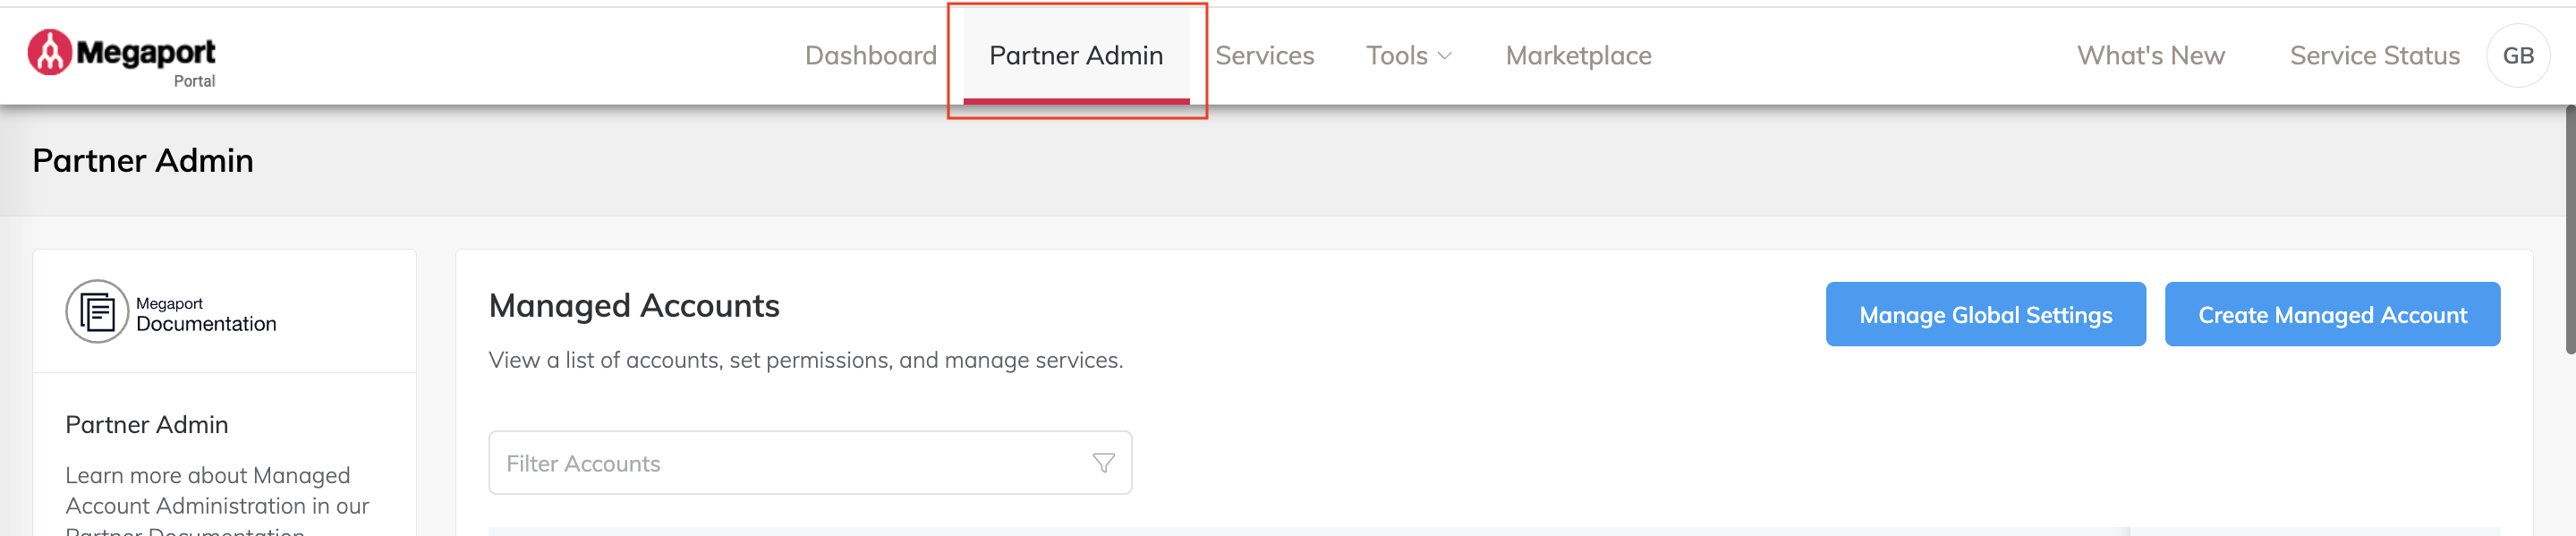The width and height of the screenshot is (2576, 536).
Task: Go to the Dashboard tab
Action: (x=870, y=56)
